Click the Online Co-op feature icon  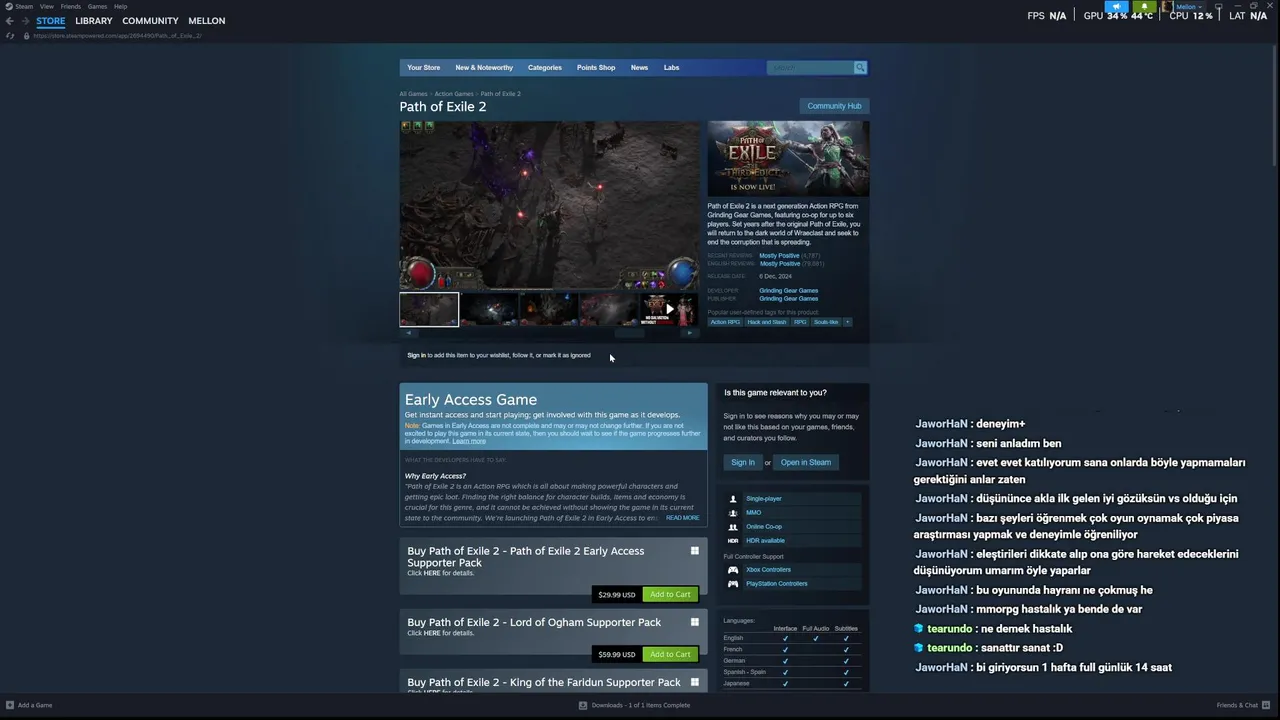point(733,527)
